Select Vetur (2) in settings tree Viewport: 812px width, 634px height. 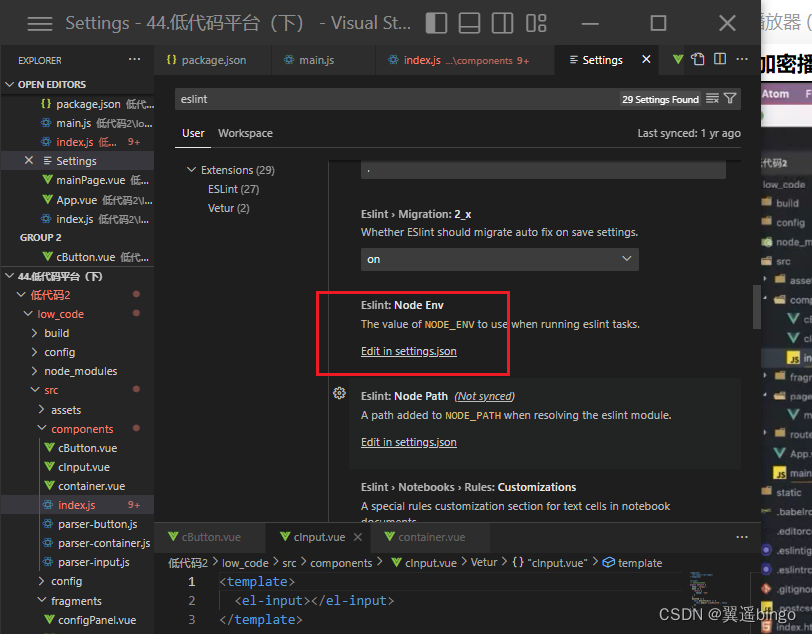(x=228, y=208)
